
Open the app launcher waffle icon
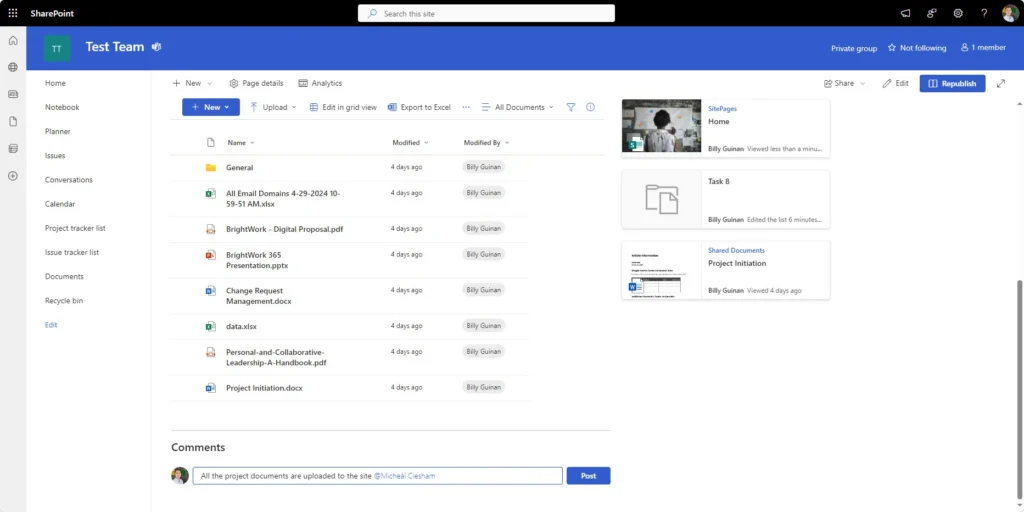[x=13, y=13]
